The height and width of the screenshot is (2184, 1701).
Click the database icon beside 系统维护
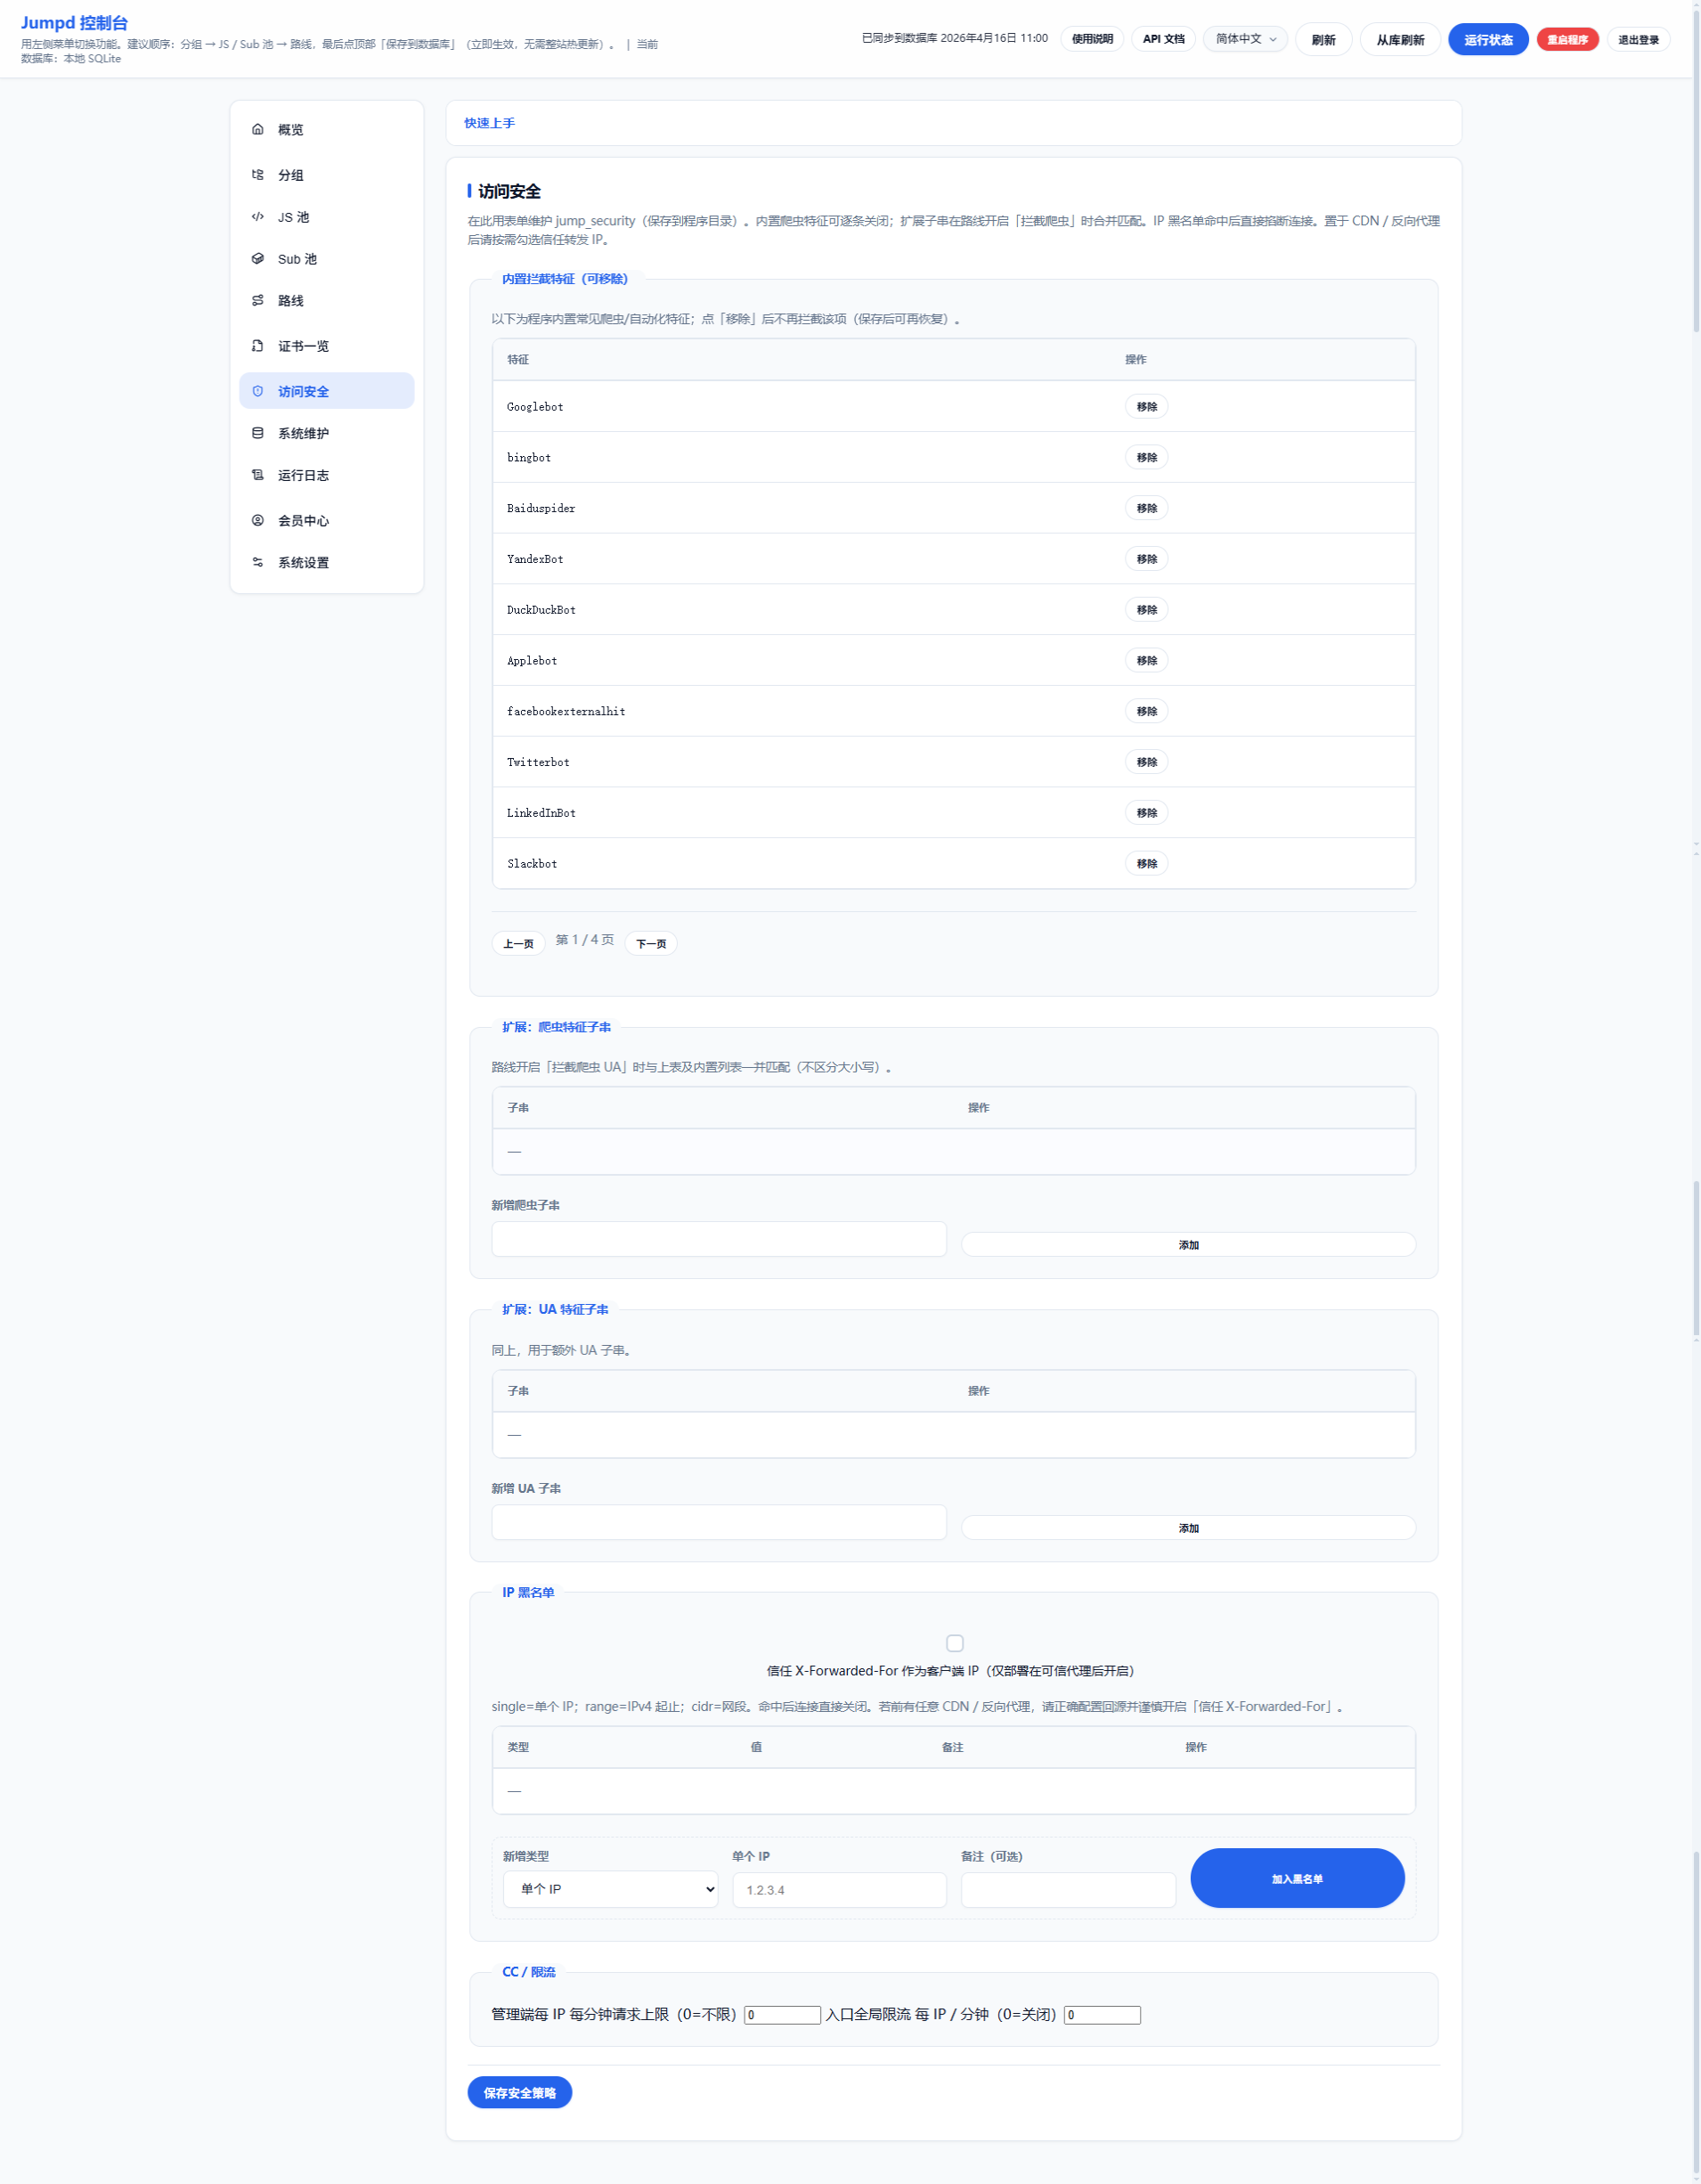click(x=258, y=433)
